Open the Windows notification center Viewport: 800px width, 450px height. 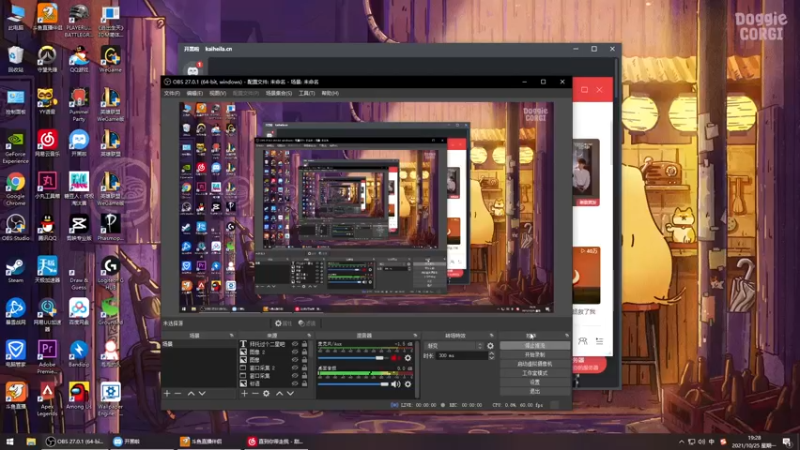click(788, 442)
